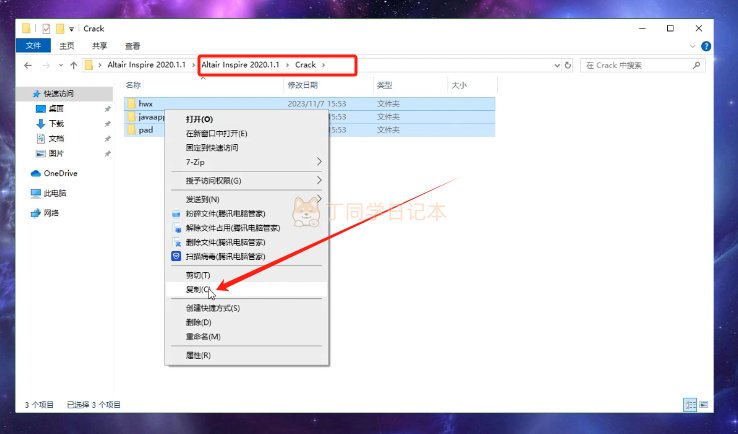Screen dimensions: 738x434
Task: Select 图片 in navigation pane
Action: click(56, 153)
